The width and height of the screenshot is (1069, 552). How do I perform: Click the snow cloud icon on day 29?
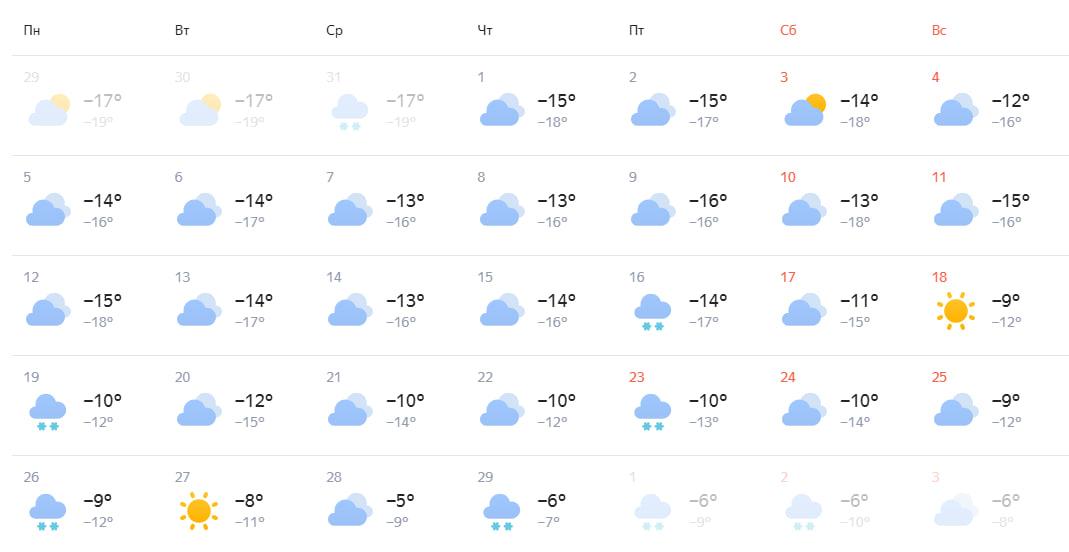(501, 512)
